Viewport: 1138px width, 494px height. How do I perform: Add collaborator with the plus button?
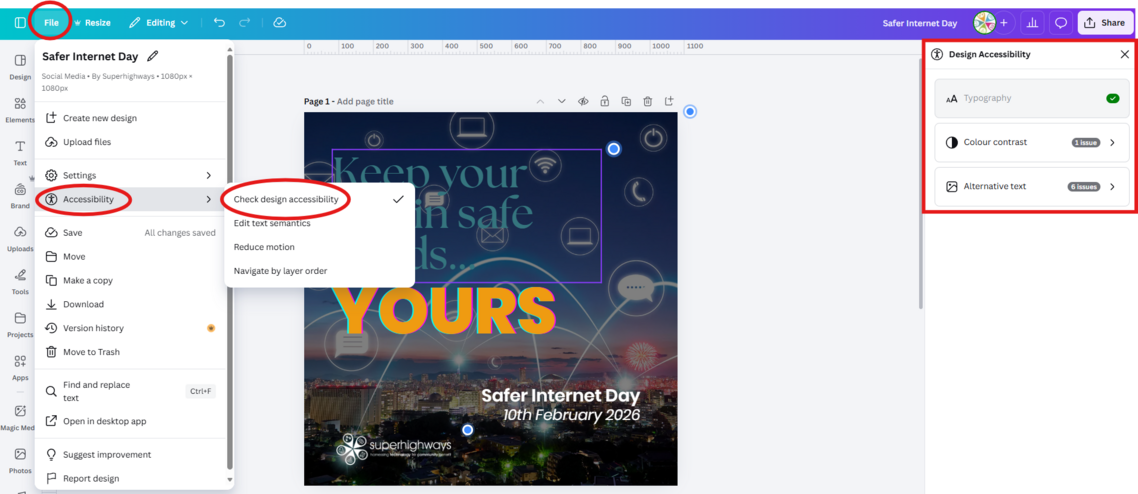click(x=1004, y=23)
